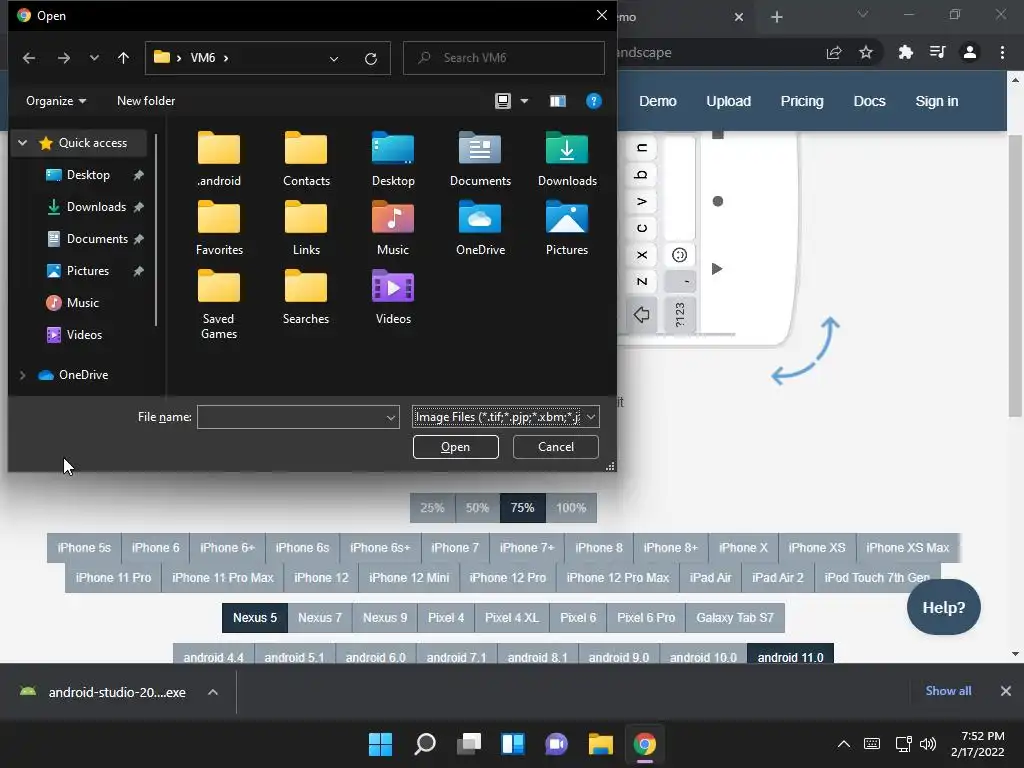Open Pricing page in site navigation
The height and width of the screenshot is (768, 1024).
click(802, 101)
